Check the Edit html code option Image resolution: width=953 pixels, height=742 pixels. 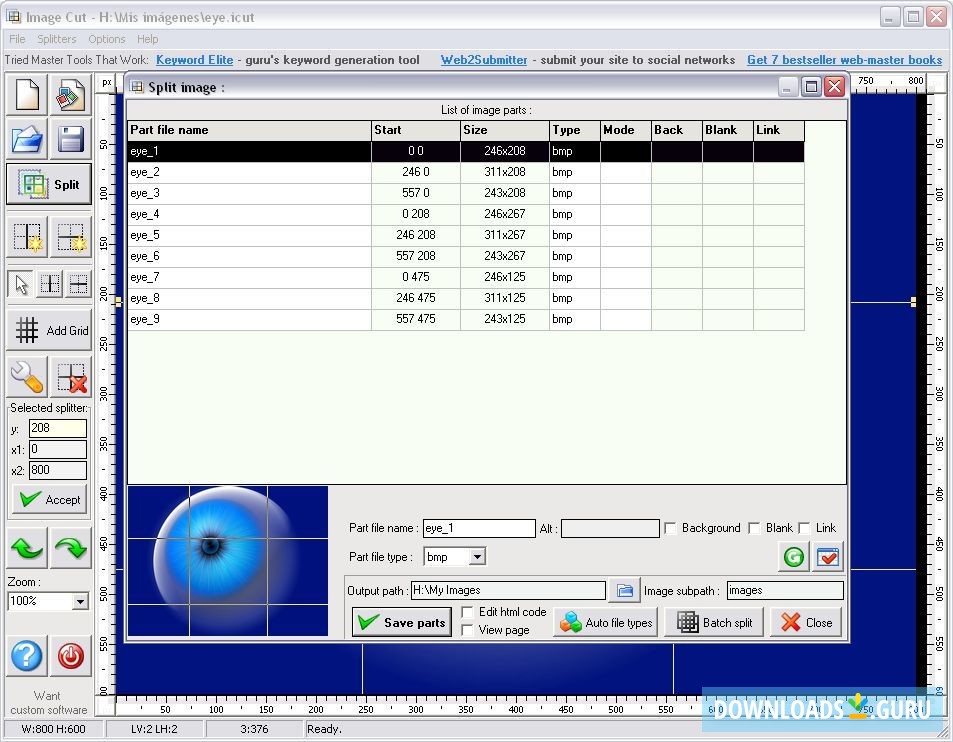point(468,612)
